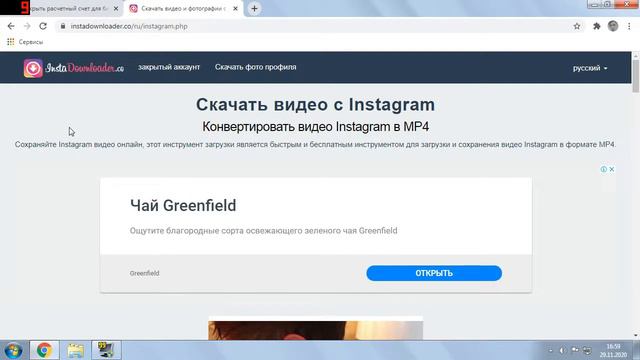Open the Extensions puzzle icon

(x=596, y=26)
